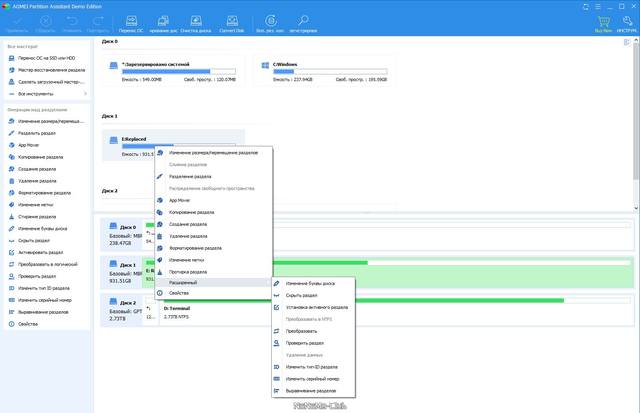Click the refresh icon in the title bar
Image resolution: width=640 pixels, height=413 pixels.
coord(586,7)
